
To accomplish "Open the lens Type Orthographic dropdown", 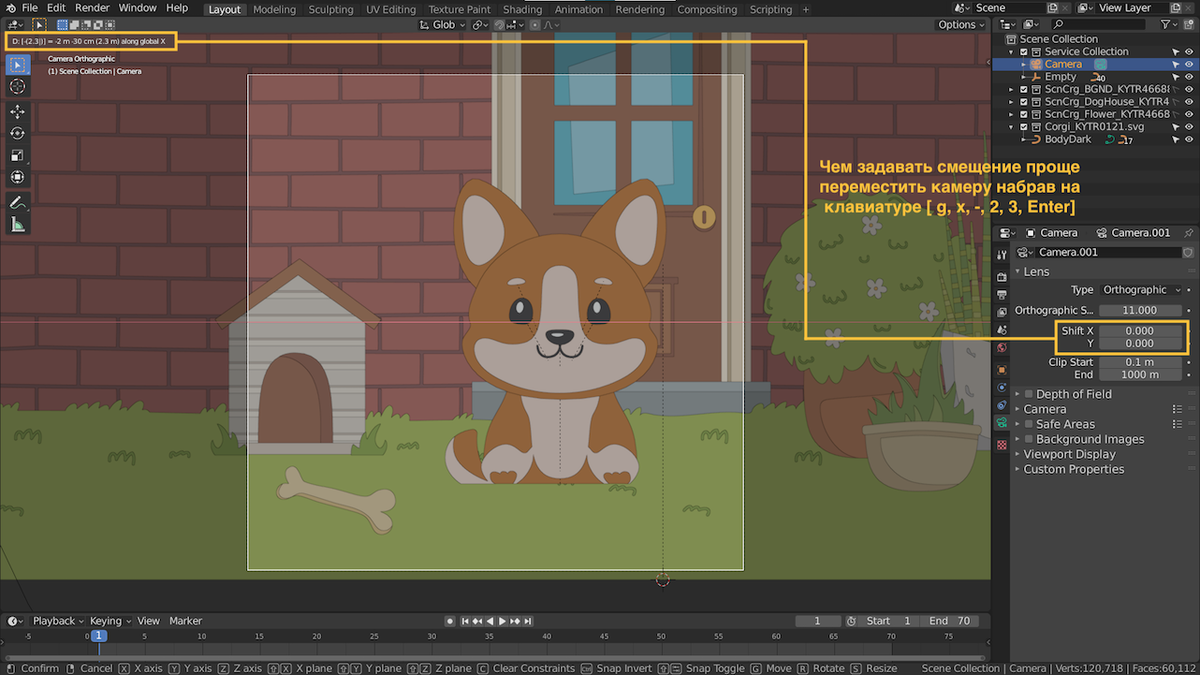I will pos(1140,290).
